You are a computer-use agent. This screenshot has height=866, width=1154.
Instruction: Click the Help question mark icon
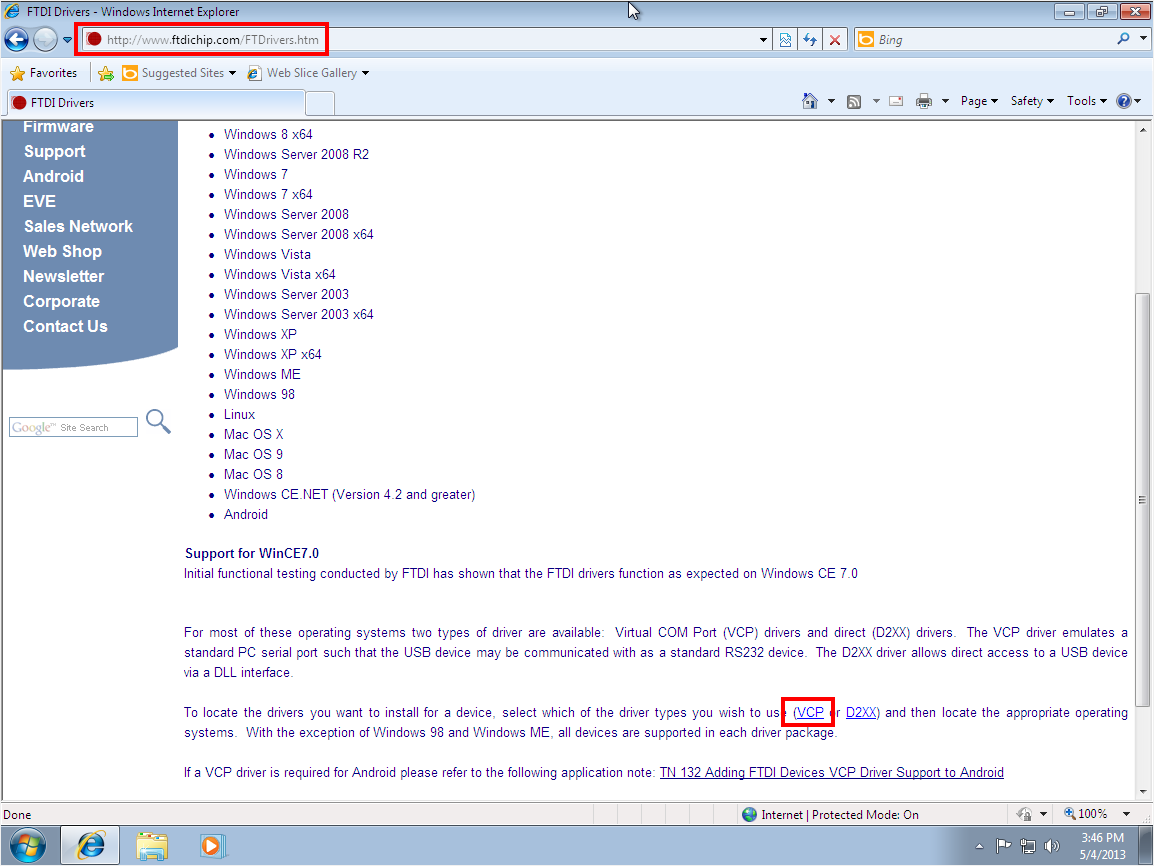tap(1124, 101)
